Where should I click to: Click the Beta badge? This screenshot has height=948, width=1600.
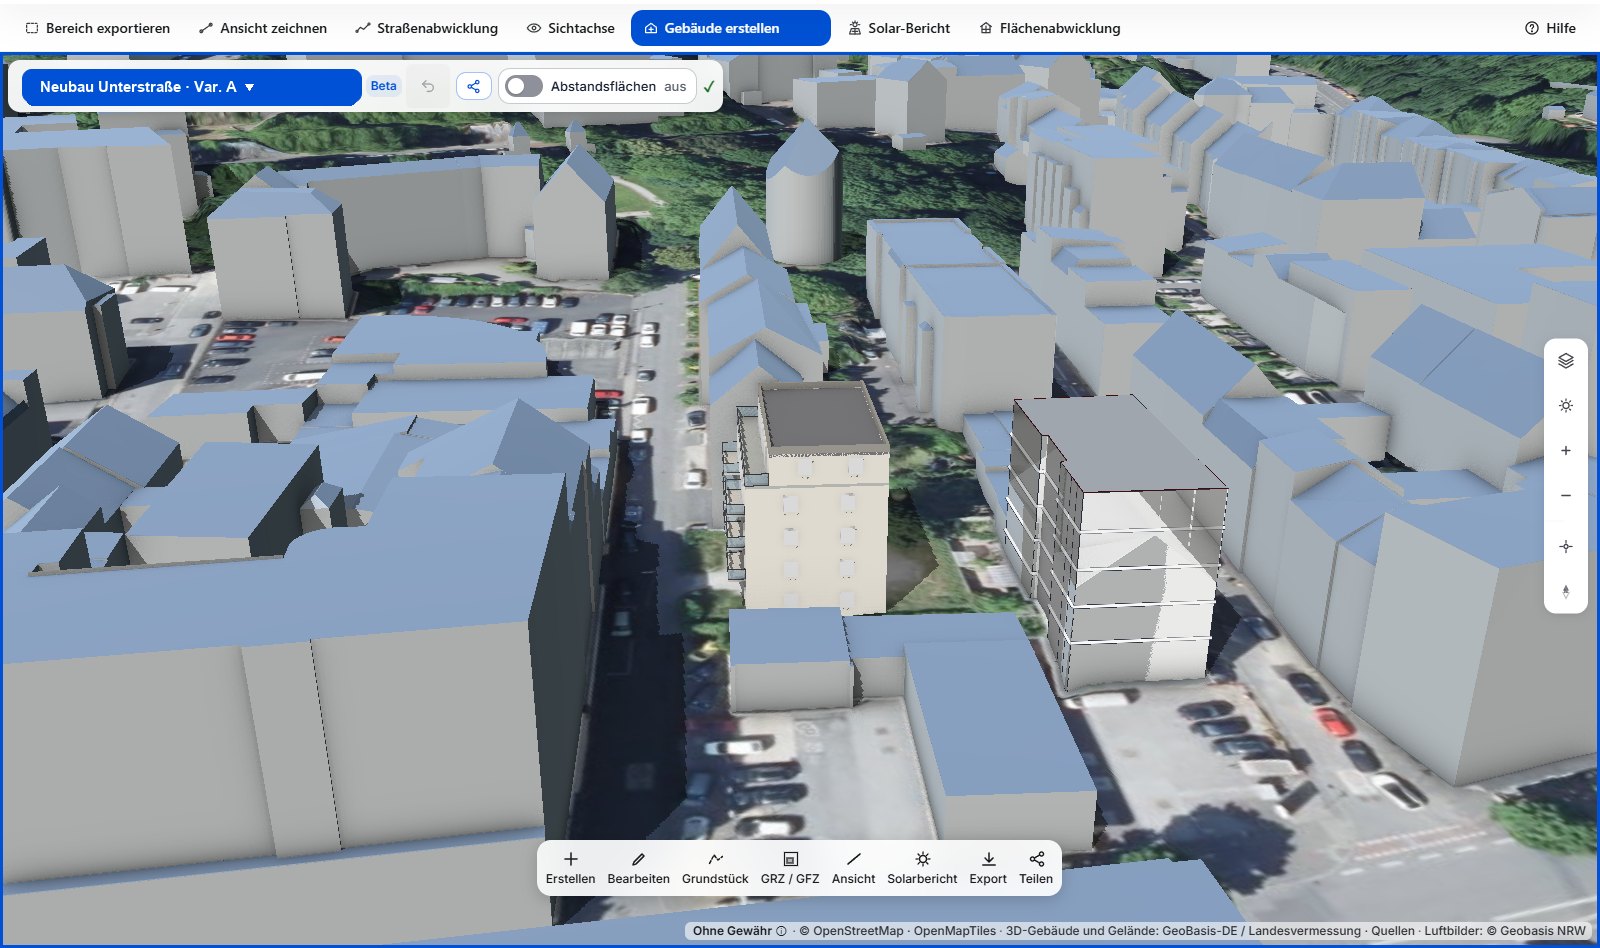pyautogui.click(x=384, y=86)
